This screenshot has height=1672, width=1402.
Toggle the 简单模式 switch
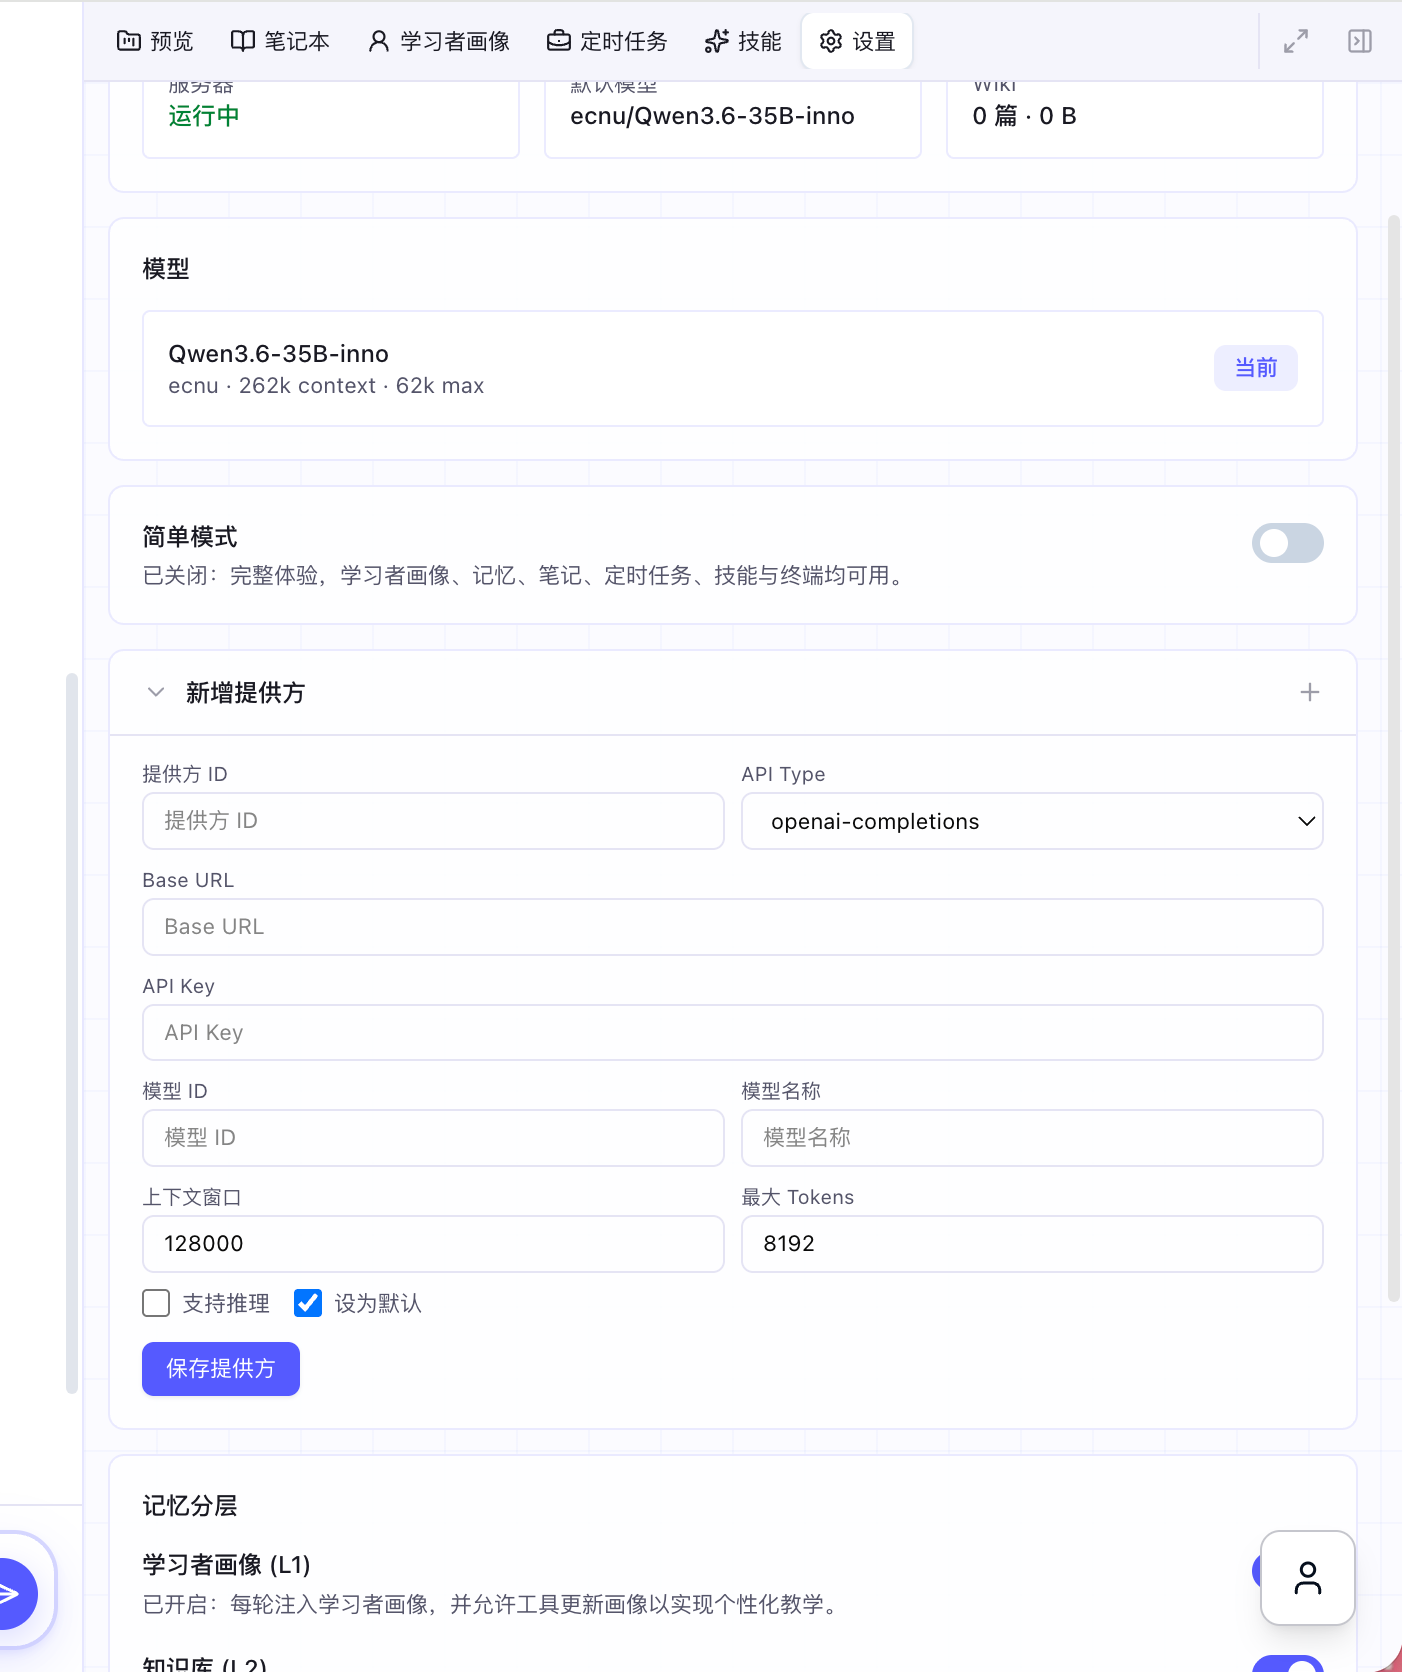pyautogui.click(x=1288, y=543)
